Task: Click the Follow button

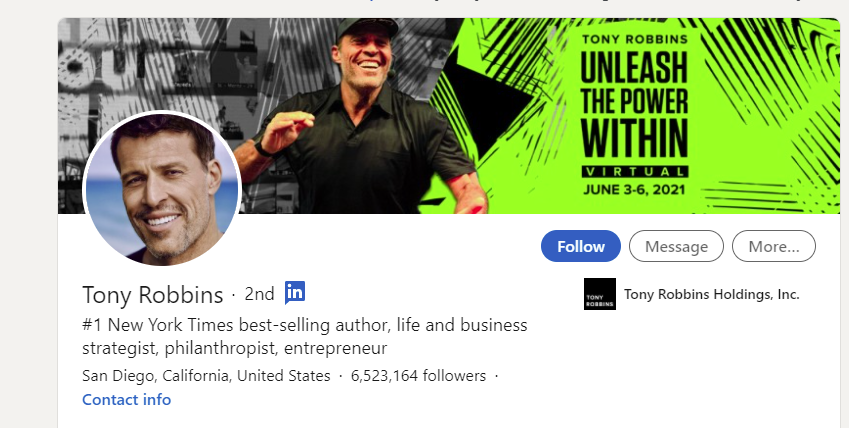Action: coord(581,246)
